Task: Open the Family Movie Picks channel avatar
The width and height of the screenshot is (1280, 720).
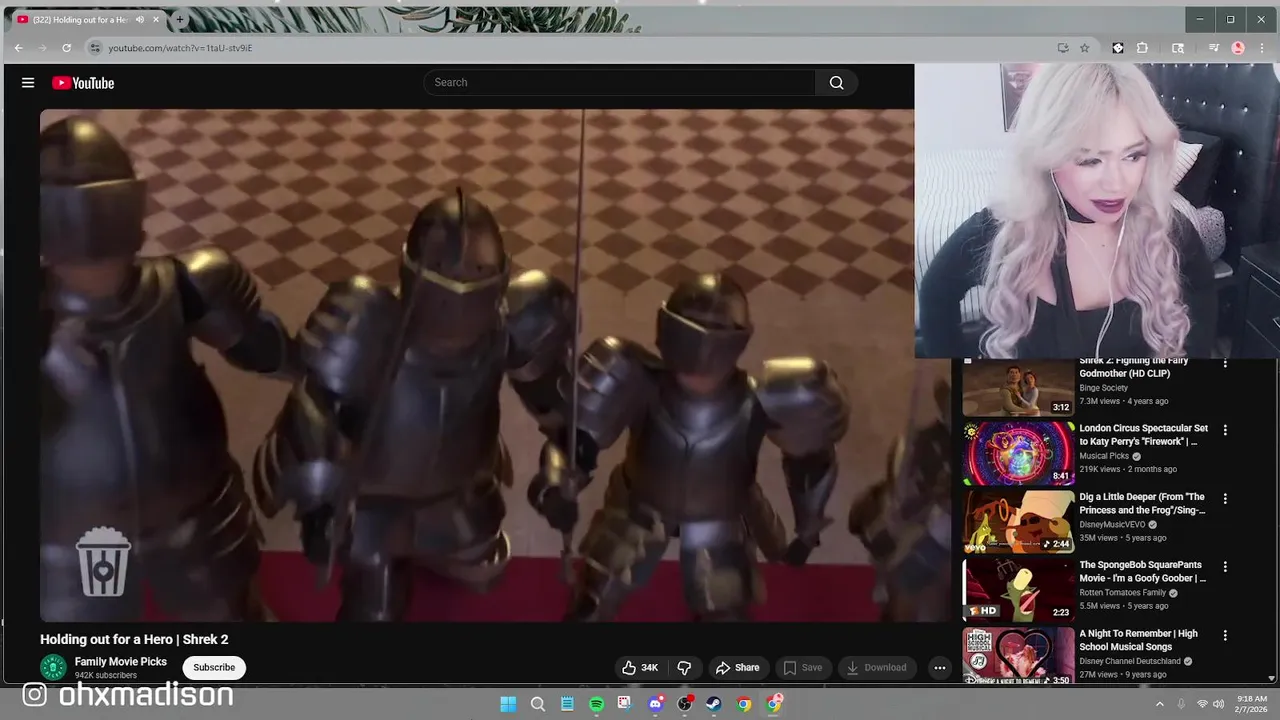Action: 53,667
